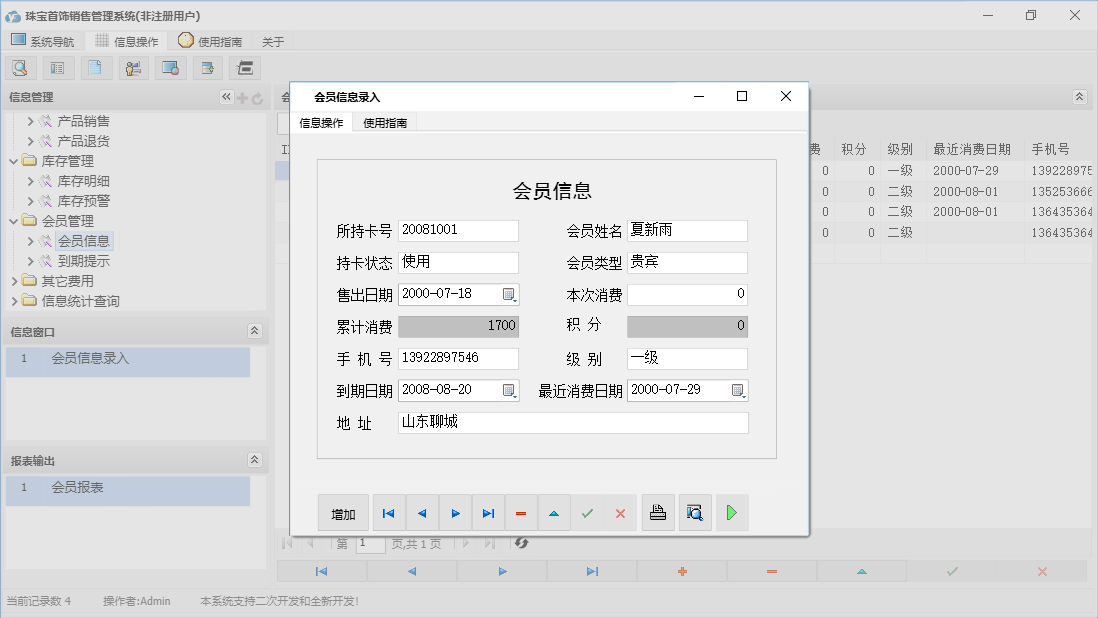
Task: Collapse the 信息管理 panel with chevron
Action: [x=226, y=97]
